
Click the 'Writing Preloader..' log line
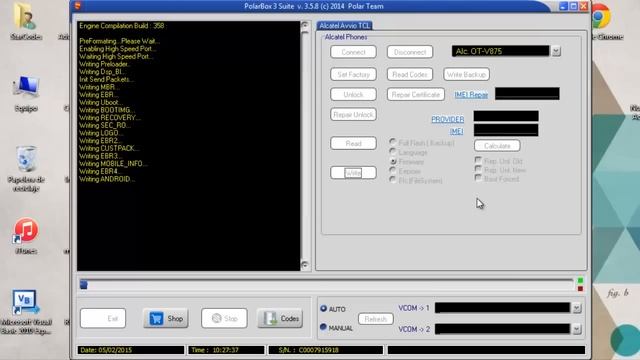tap(104, 64)
